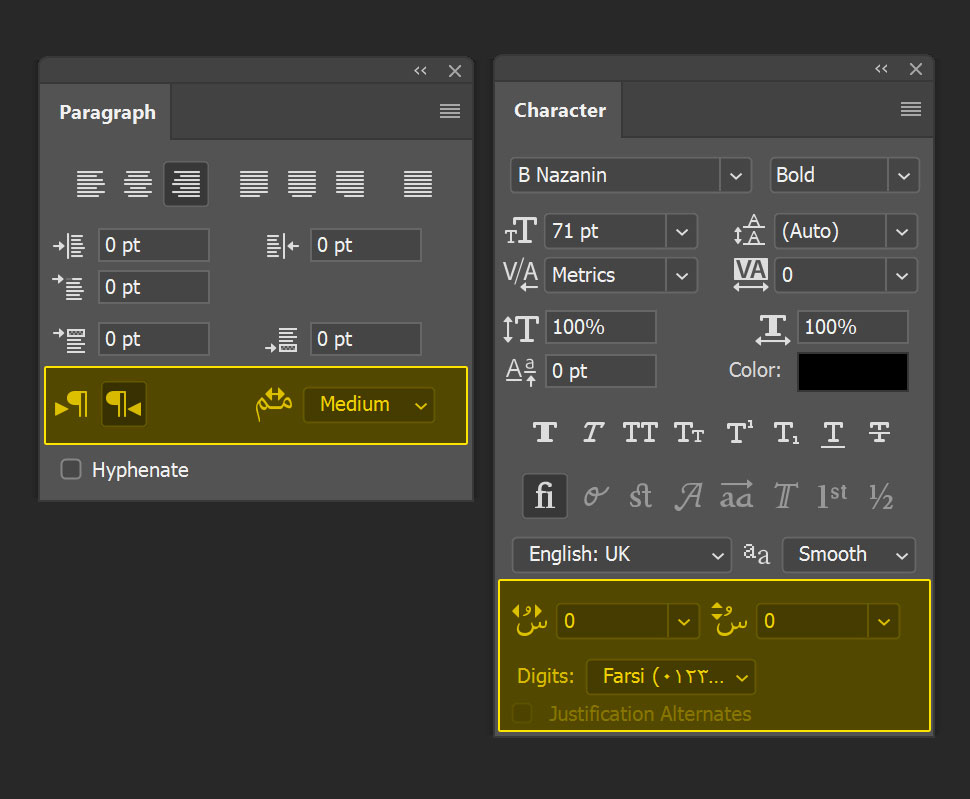
Task: Select center text alignment icon
Action: point(138,184)
